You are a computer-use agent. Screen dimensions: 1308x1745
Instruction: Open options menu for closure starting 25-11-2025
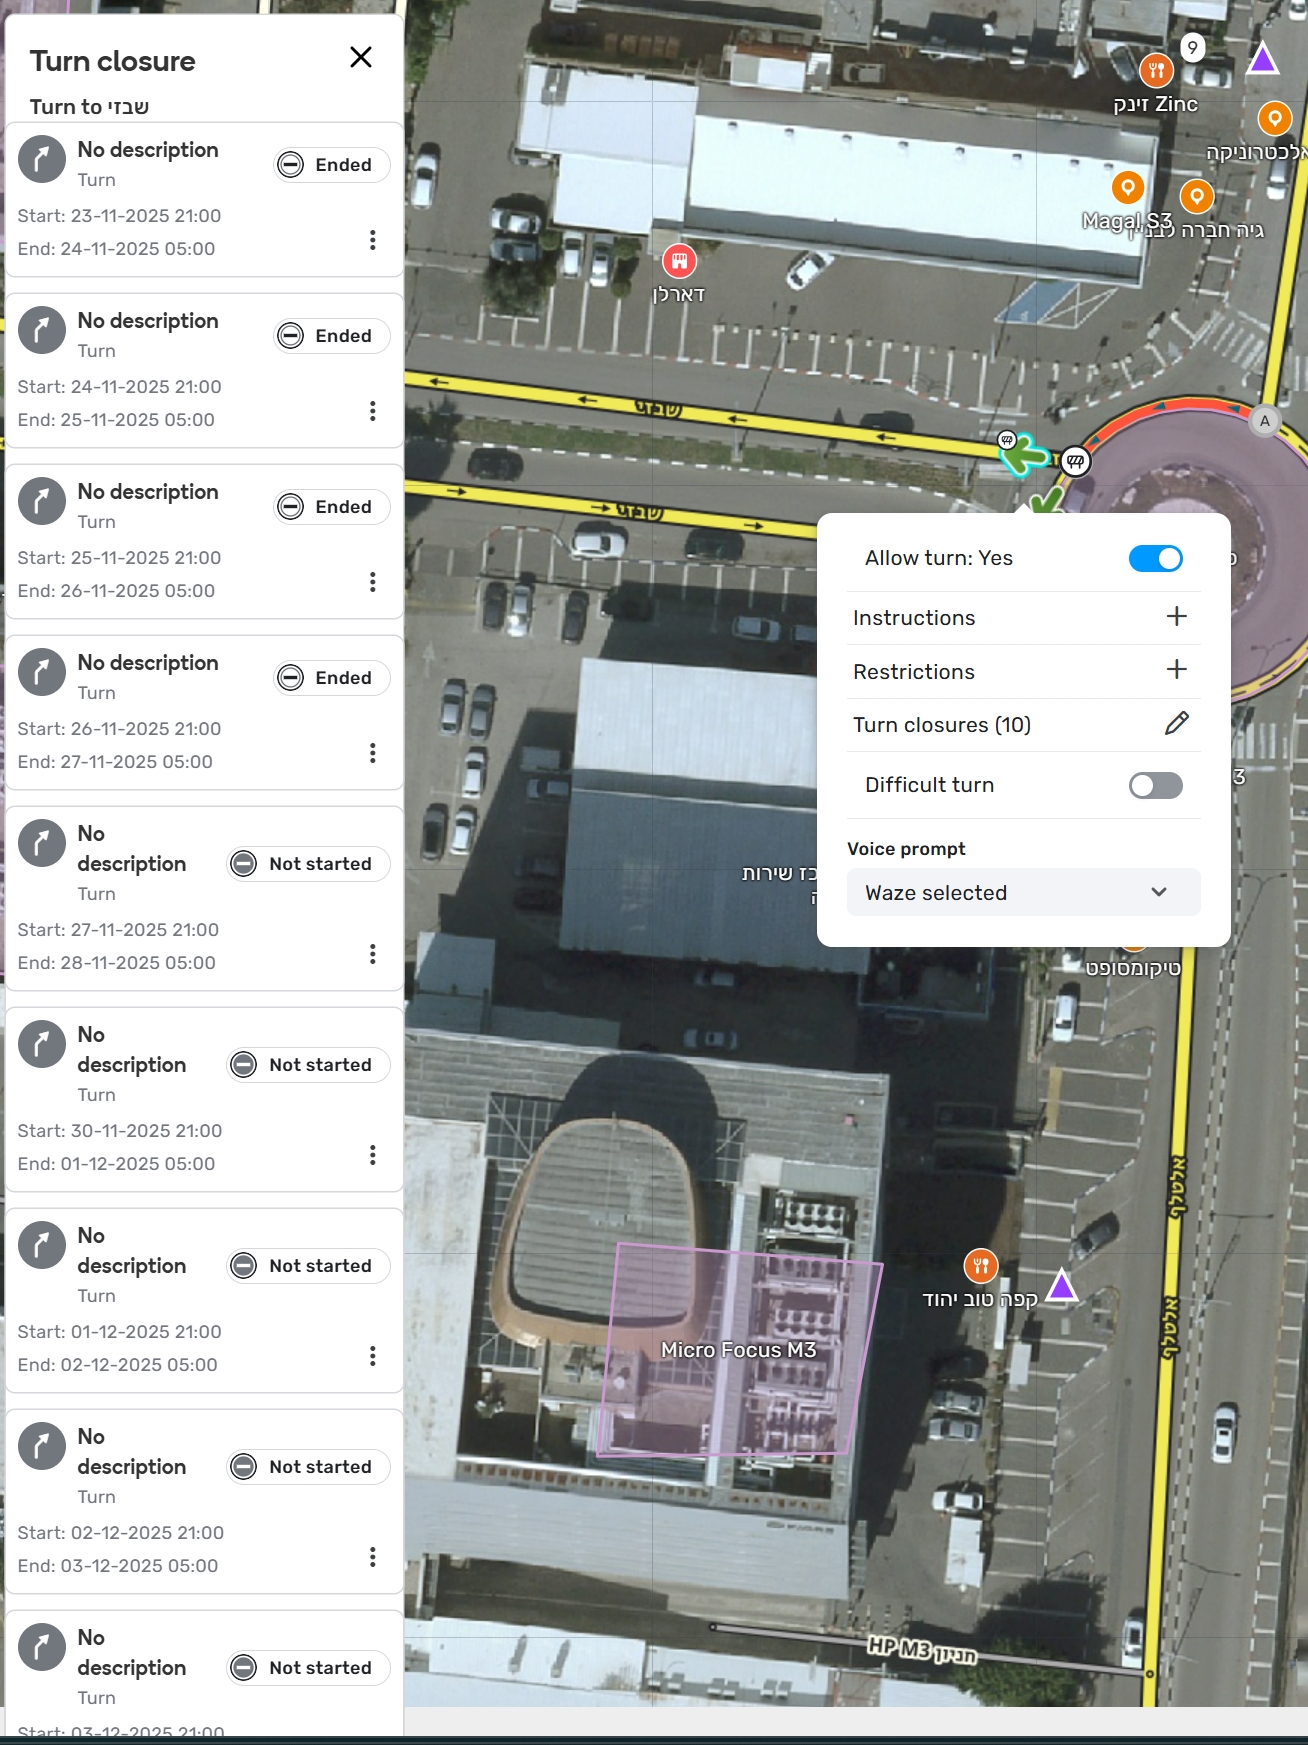373,582
